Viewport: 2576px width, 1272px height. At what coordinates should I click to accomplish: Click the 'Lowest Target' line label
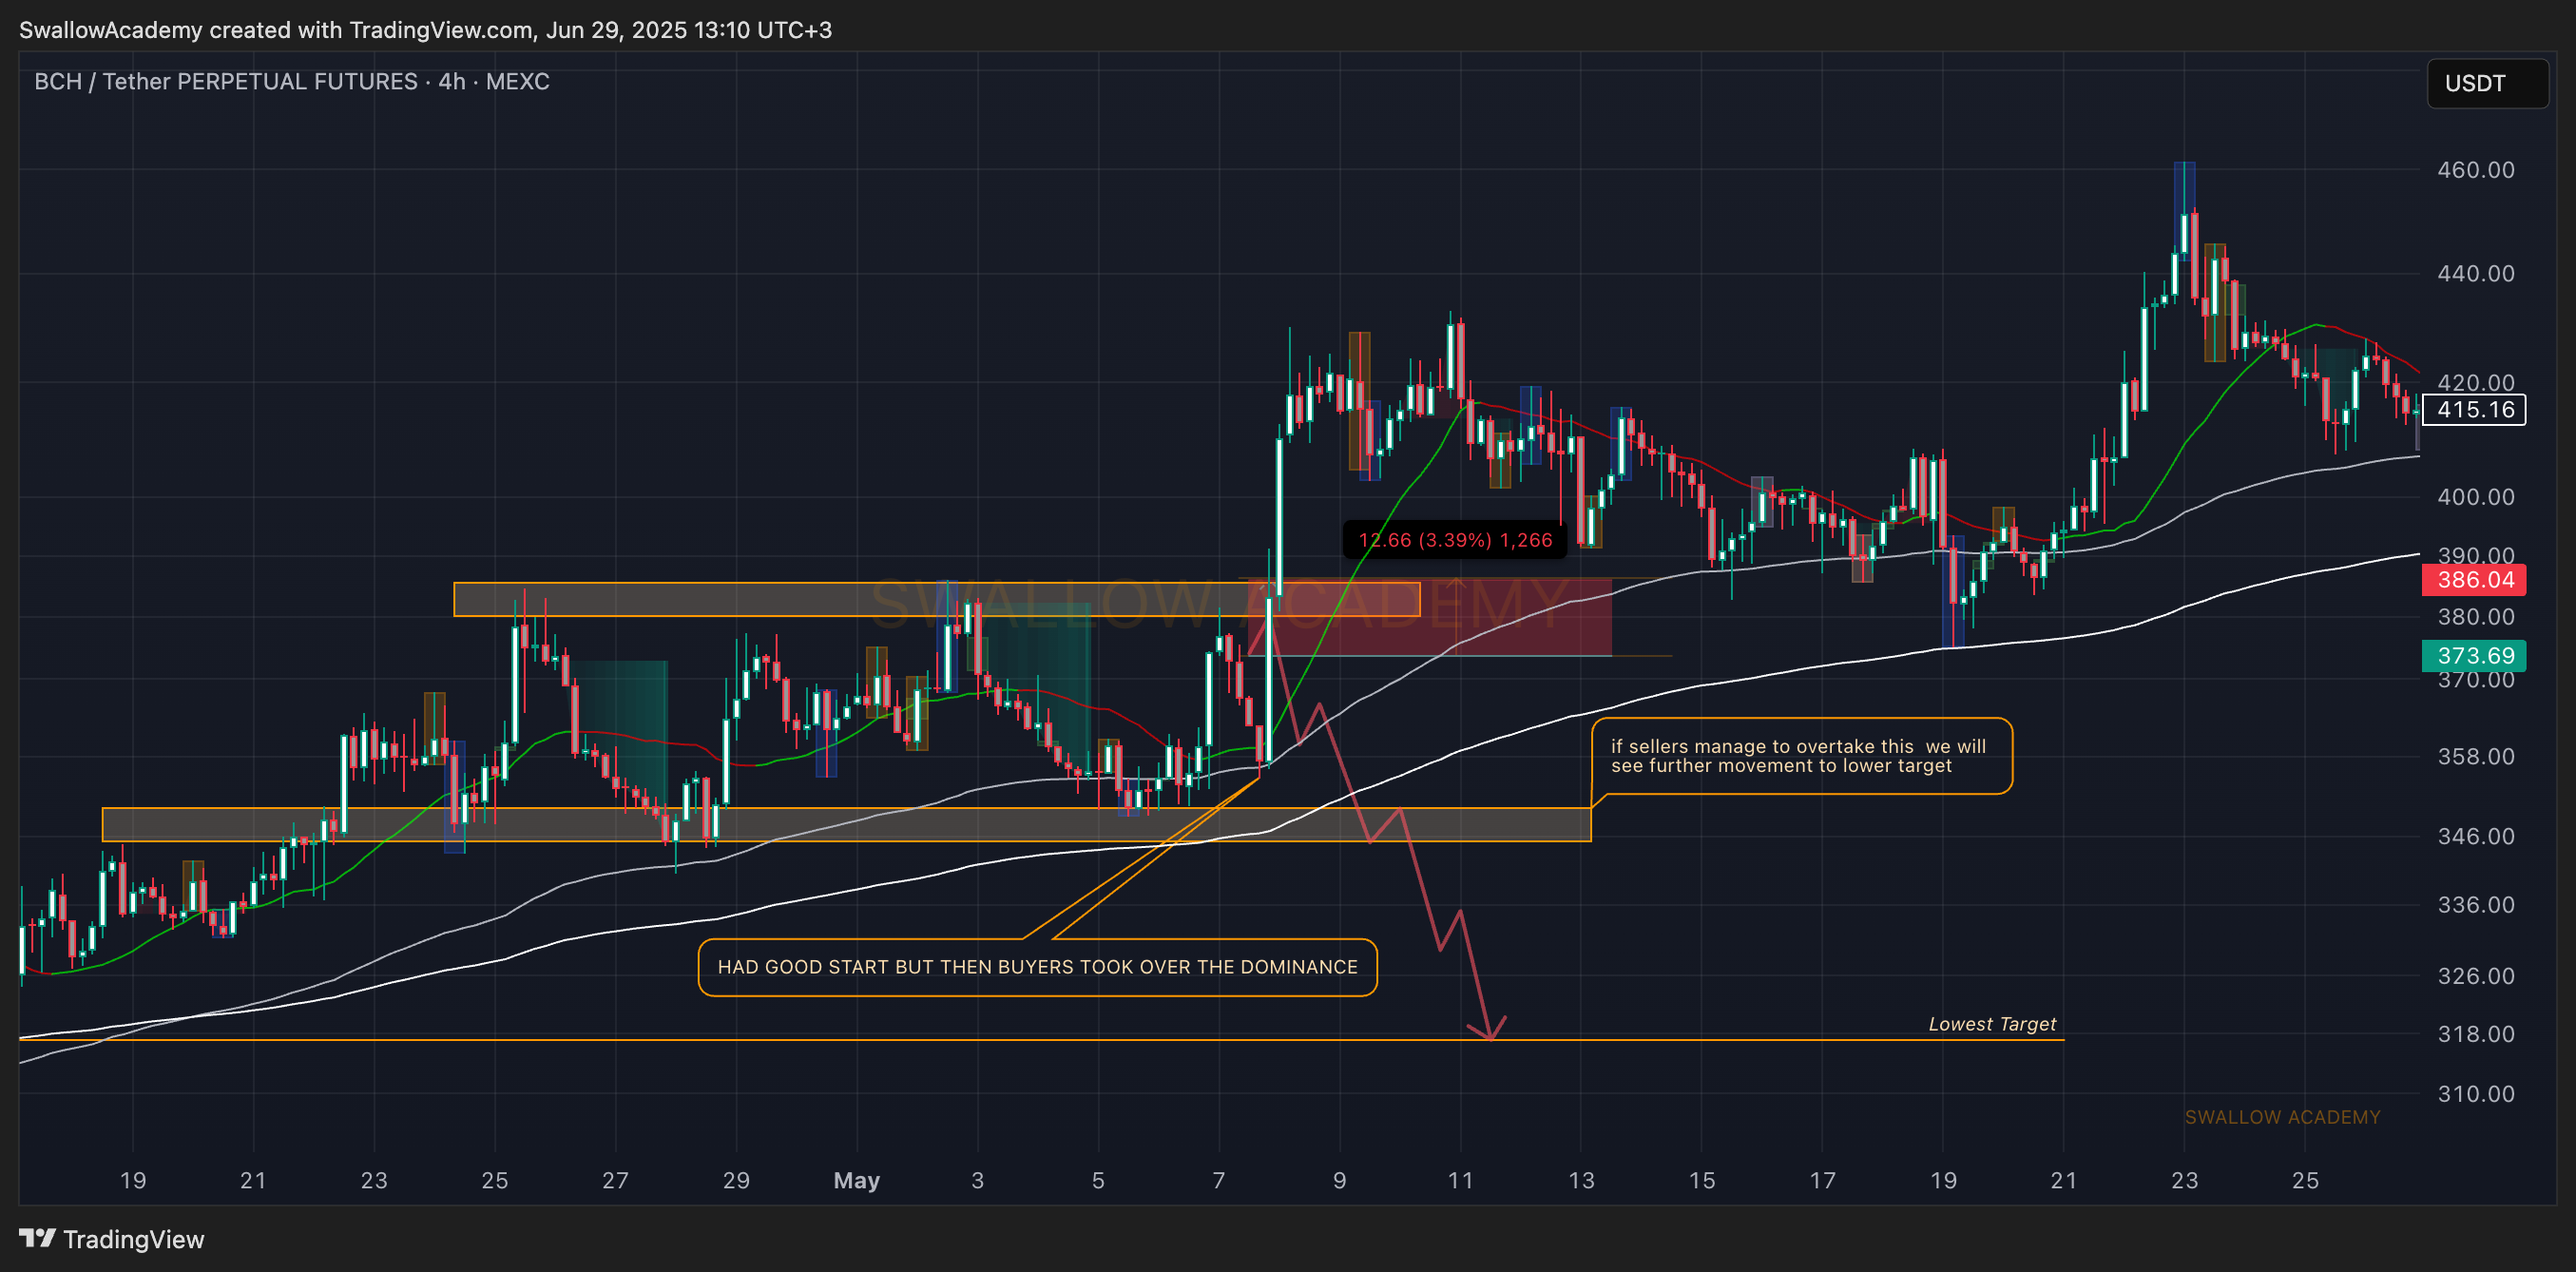(x=1992, y=1023)
